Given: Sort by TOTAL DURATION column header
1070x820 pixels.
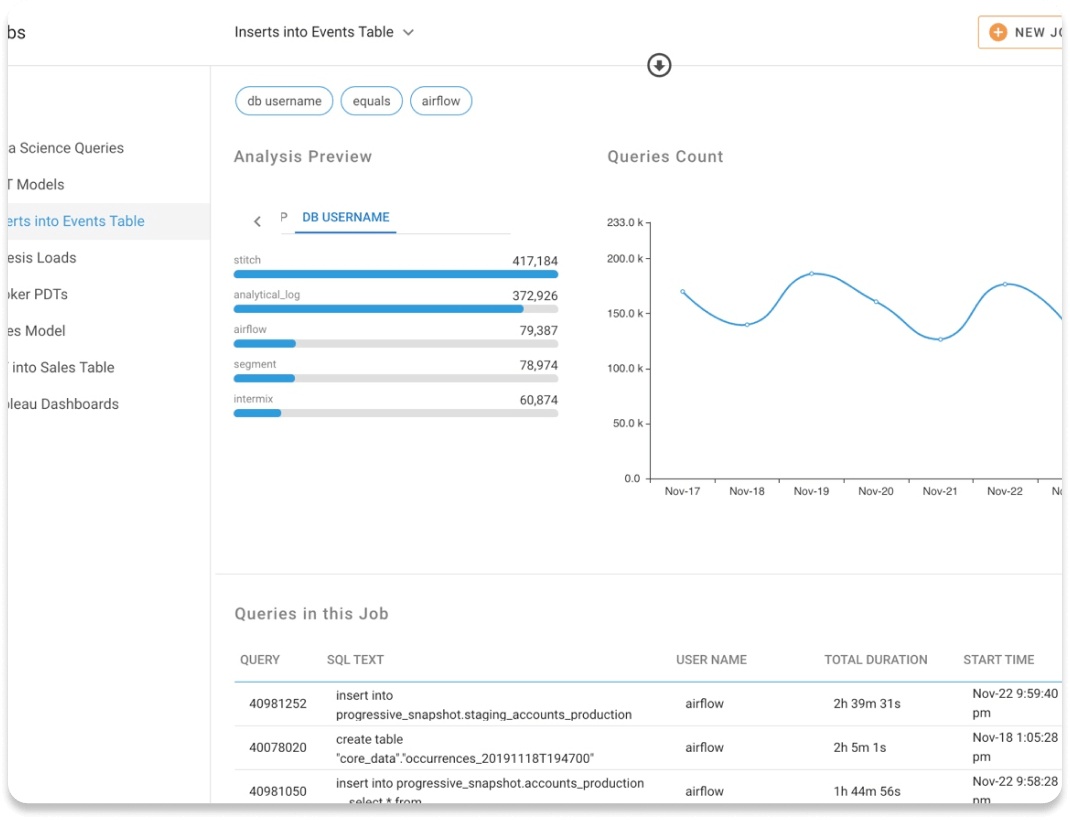Looking at the screenshot, I should coord(875,660).
